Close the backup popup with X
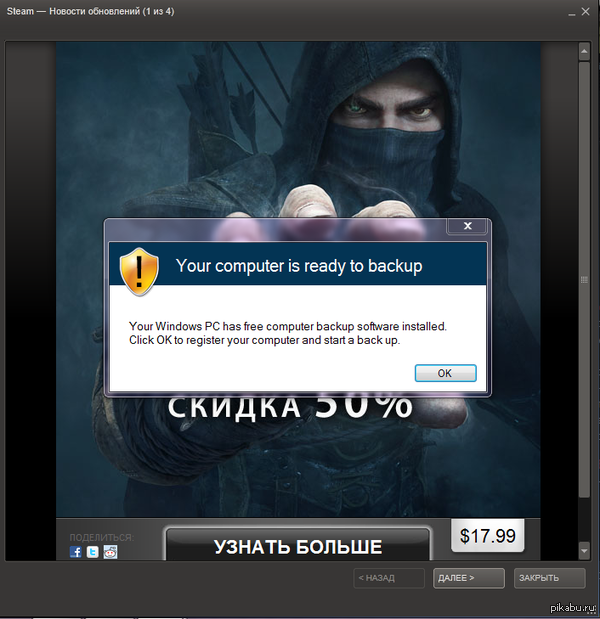 (x=468, y=226)
